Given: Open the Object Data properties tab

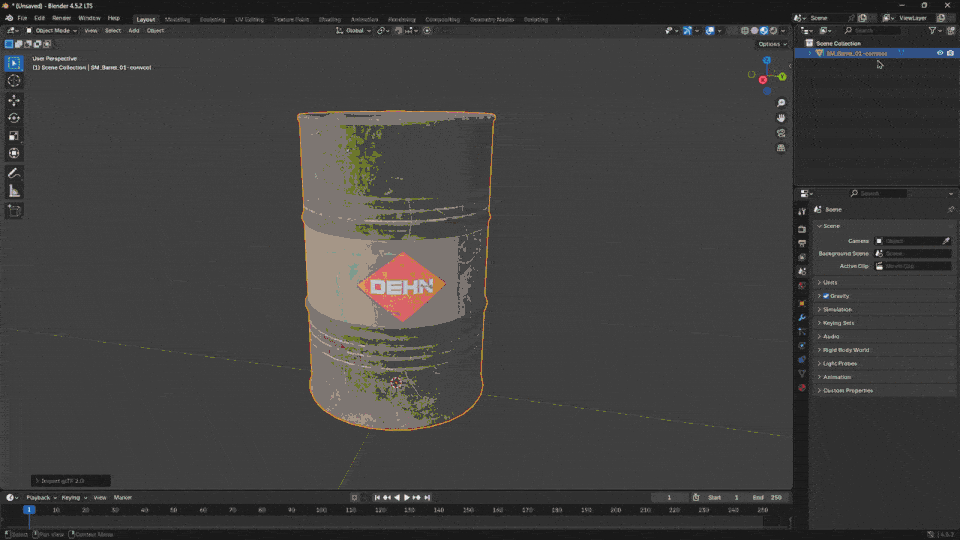Looking at the screenshot, I should coord(802,373).
